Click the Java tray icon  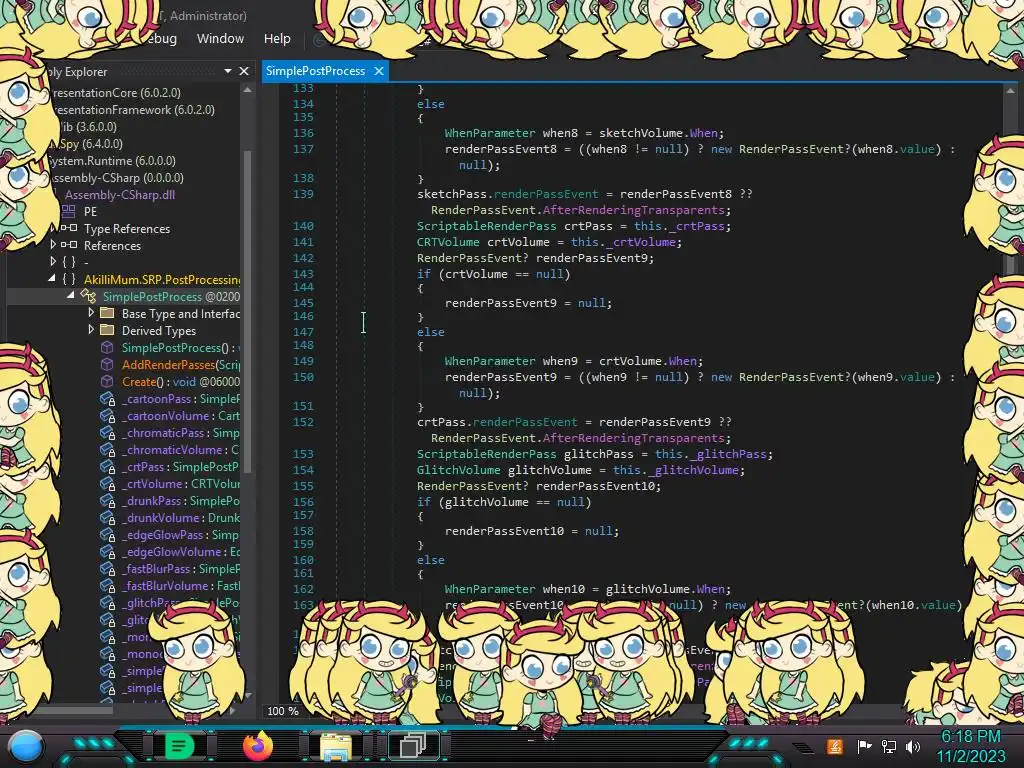pyautogui.click(x=835, y=746)
